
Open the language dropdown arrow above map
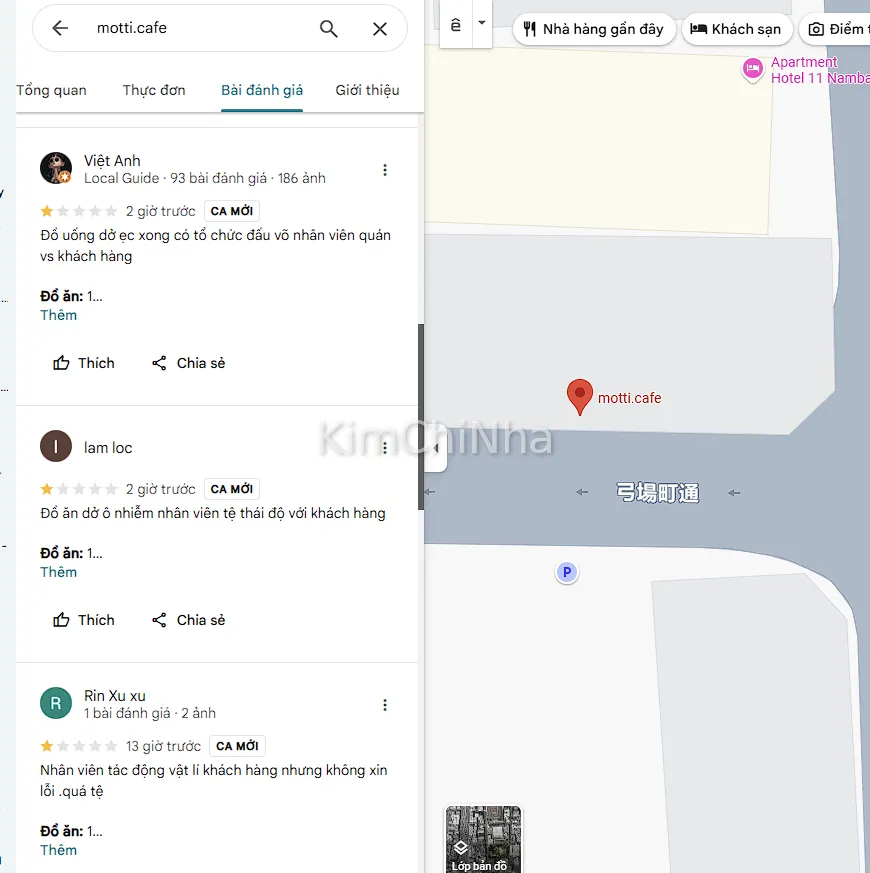click(482, 23)
